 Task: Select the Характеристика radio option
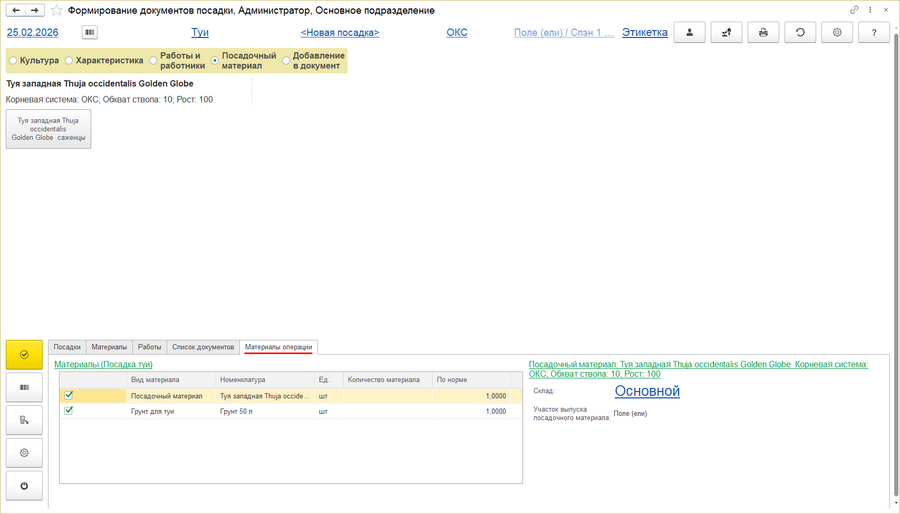pos(104,60)
